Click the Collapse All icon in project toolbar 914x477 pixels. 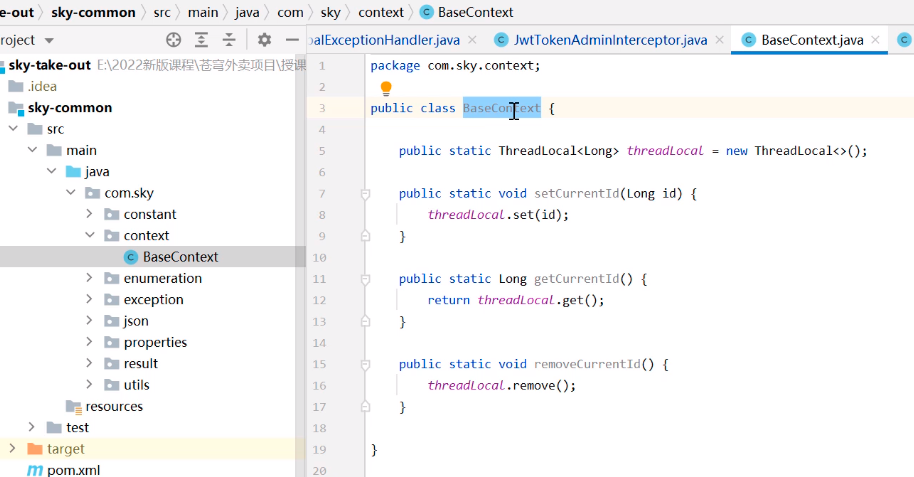click(x=229, y=40)
